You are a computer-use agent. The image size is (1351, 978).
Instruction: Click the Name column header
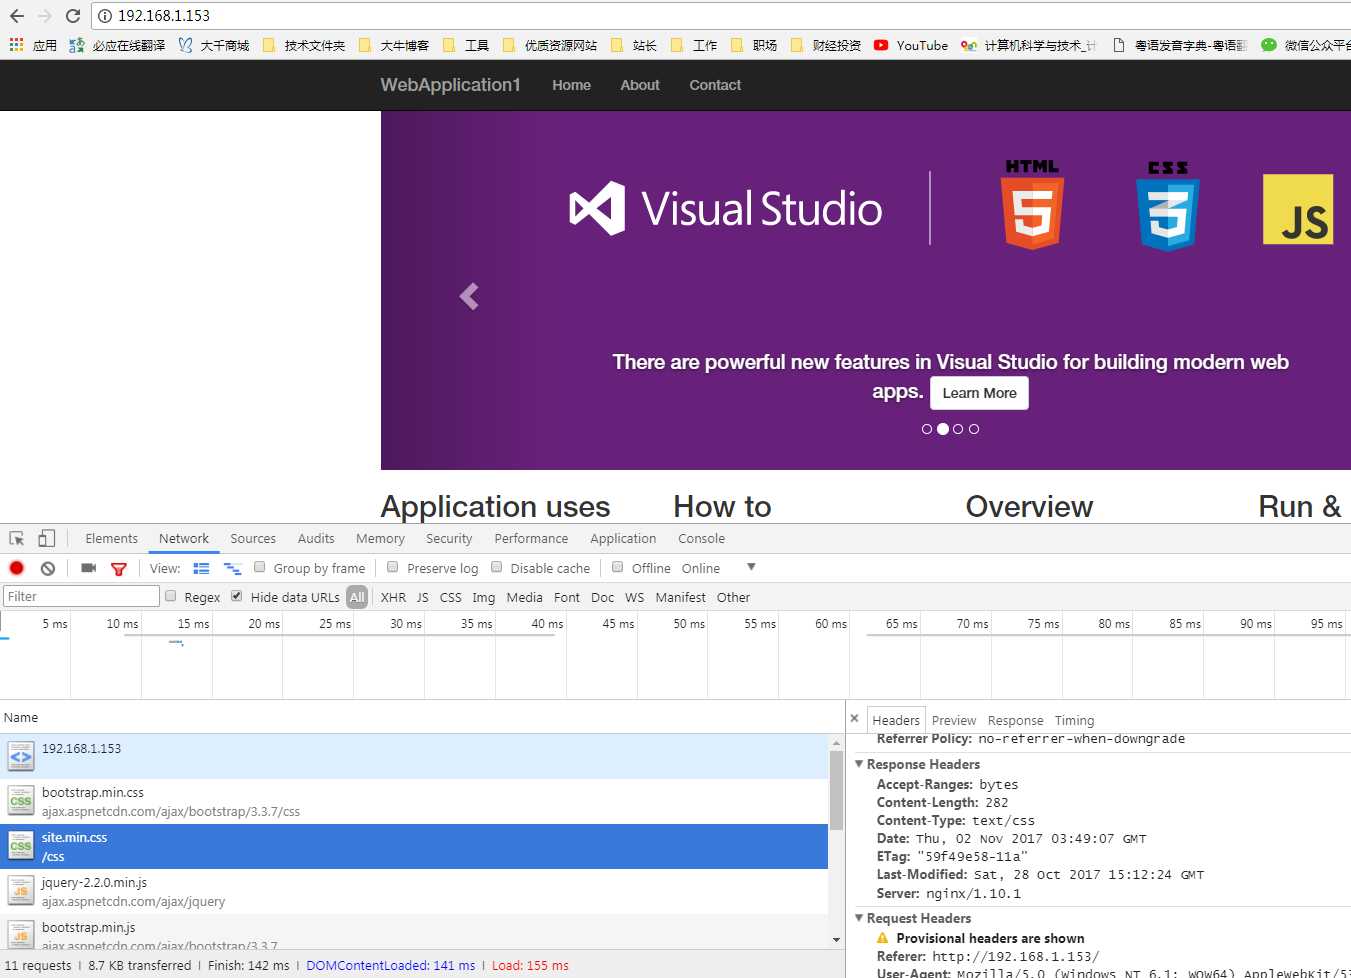[x=422, y=718]
